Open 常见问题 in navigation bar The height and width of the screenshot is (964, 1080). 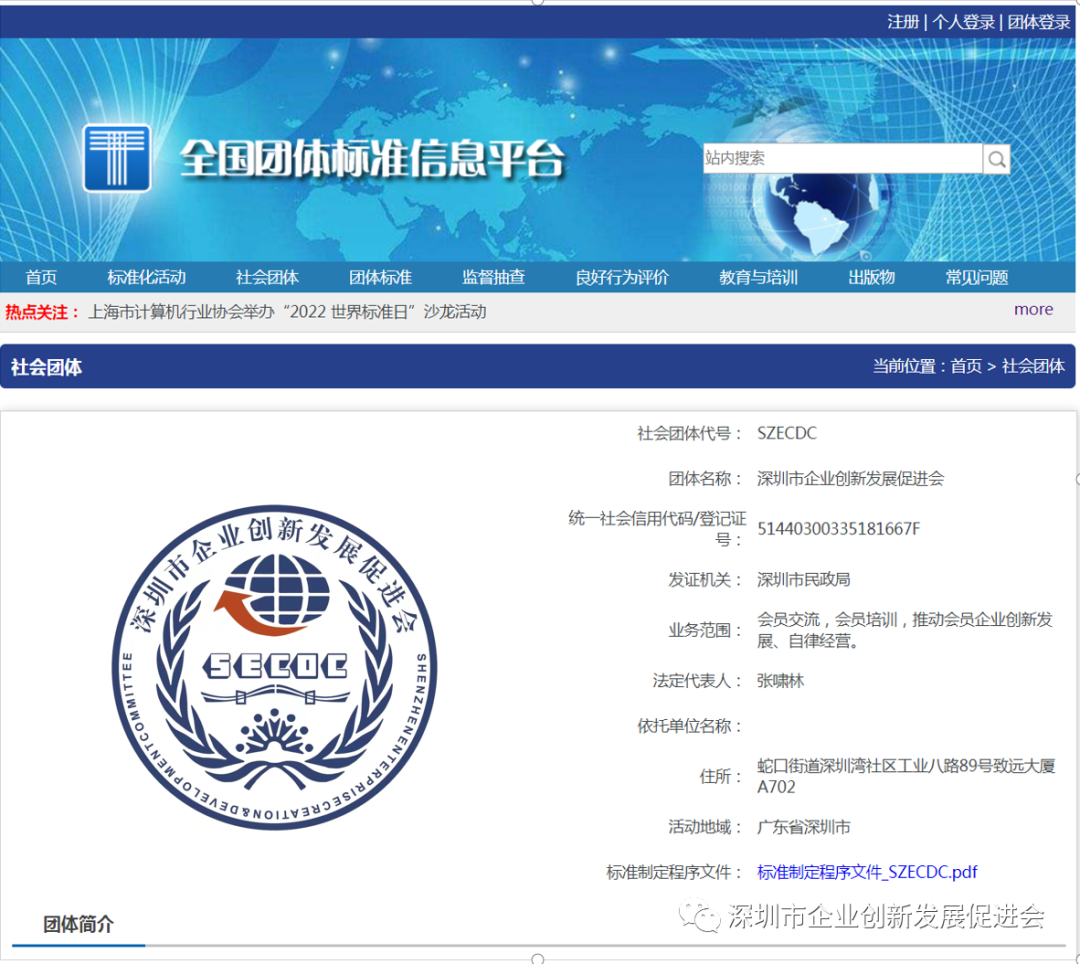(x=976, y=278)
